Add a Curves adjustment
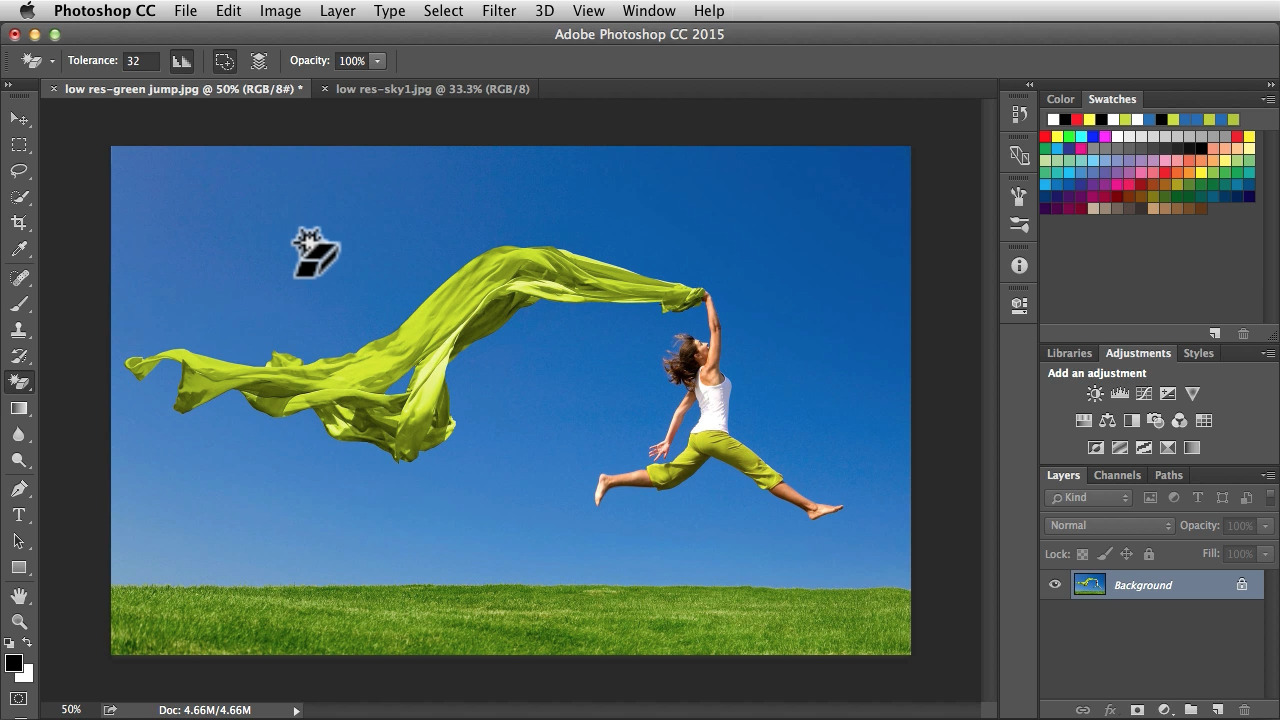1280x720 pixels. pyautogui.click(x=1143, y=394)
